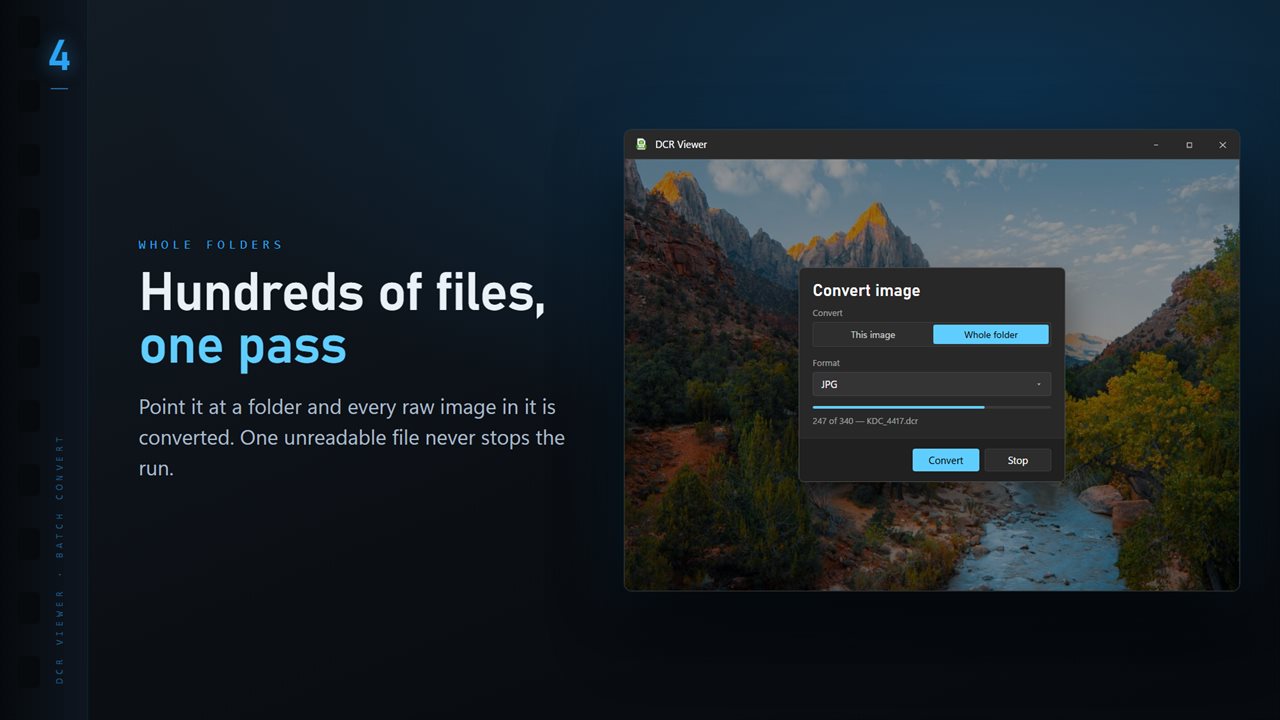Open the JPG format dropdown
Image resolution: width=1280 pixels, height=720 pixels.
coord(932,384)
